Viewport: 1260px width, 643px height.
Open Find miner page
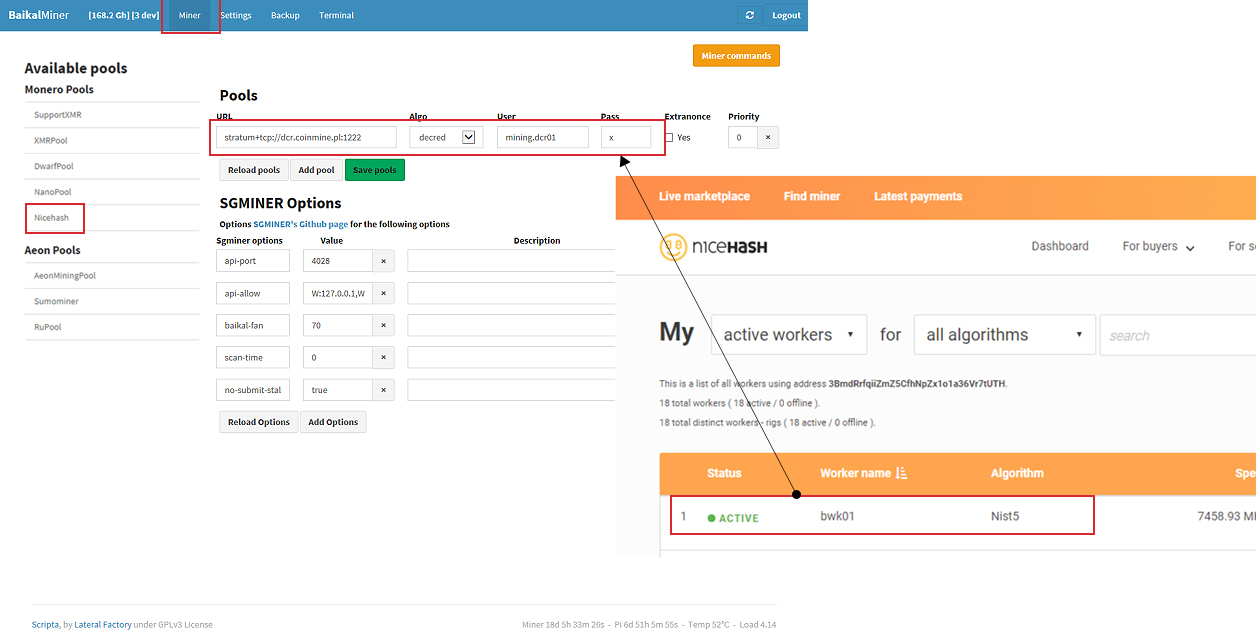click(x=812, y=196)
